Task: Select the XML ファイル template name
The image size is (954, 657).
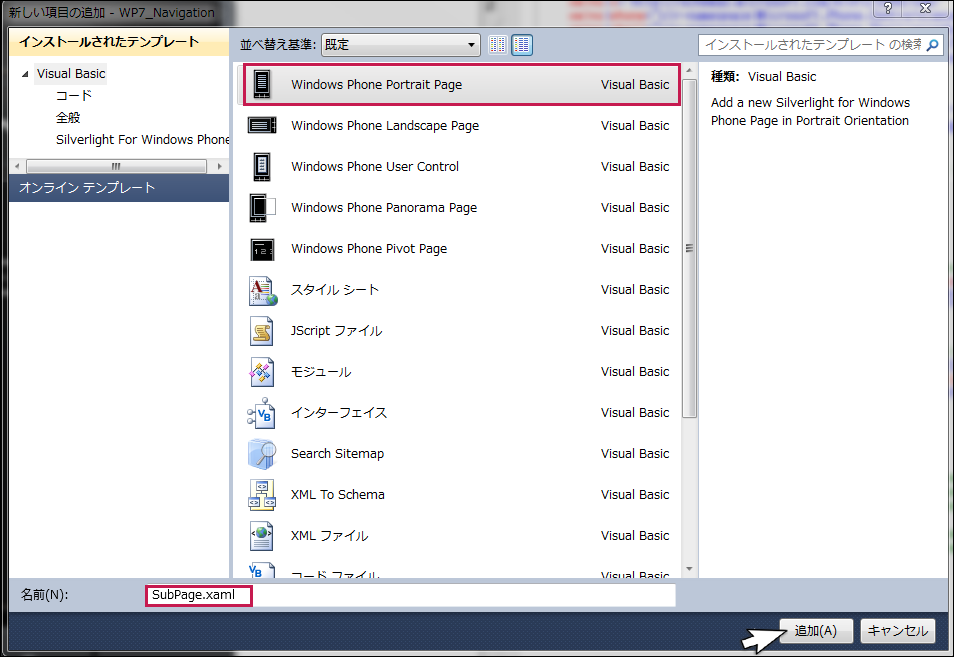Action: click(x=330, y=536)
